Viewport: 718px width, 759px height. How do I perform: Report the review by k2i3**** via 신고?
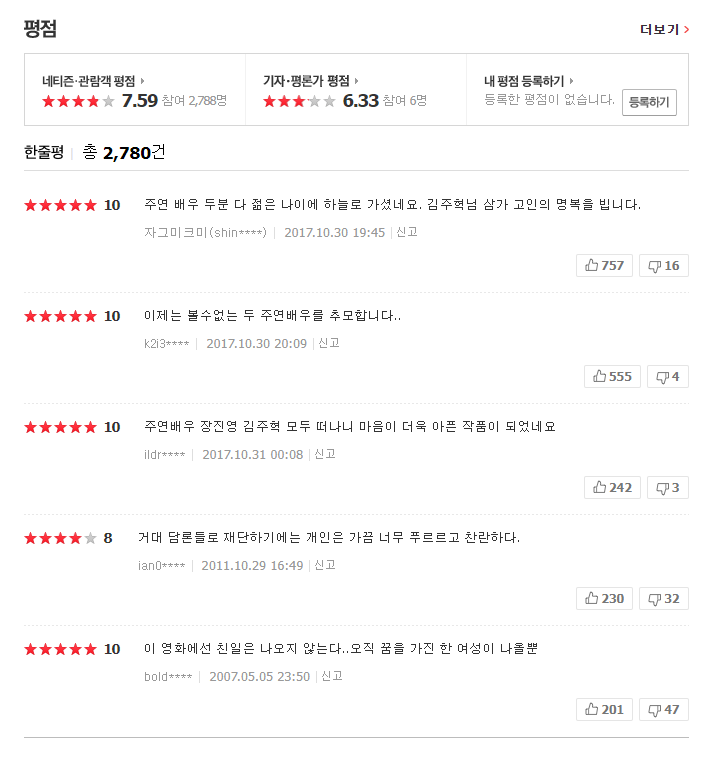pos(328,343)
